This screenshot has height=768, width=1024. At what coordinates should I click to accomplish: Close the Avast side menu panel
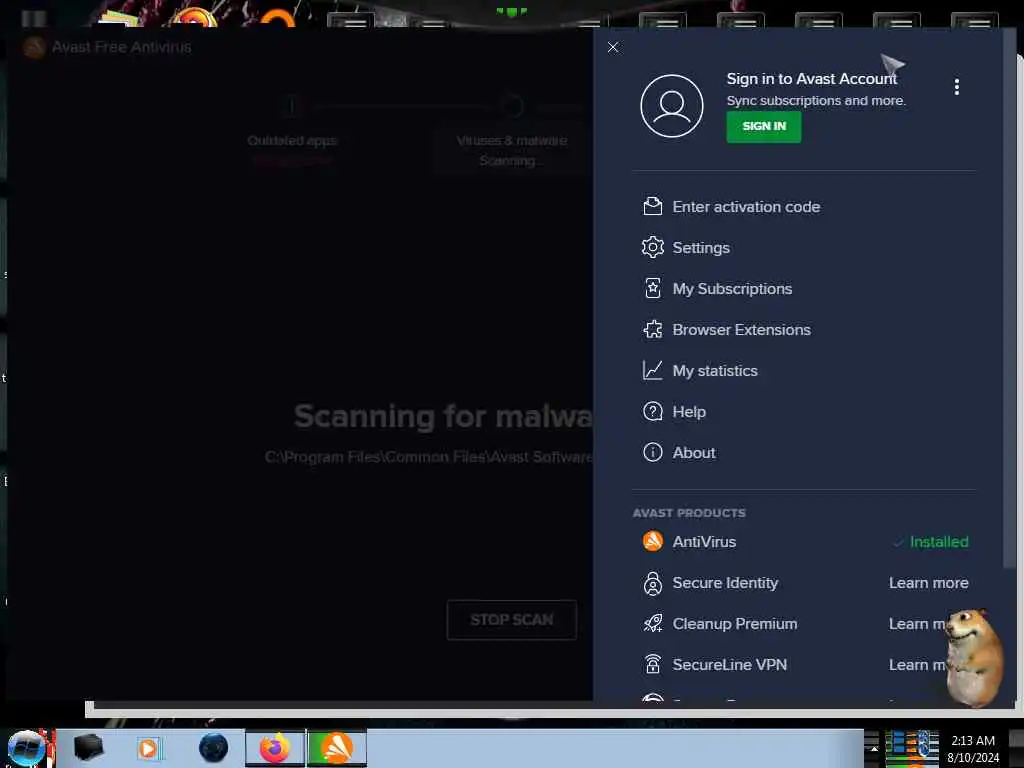coord(613,47)
